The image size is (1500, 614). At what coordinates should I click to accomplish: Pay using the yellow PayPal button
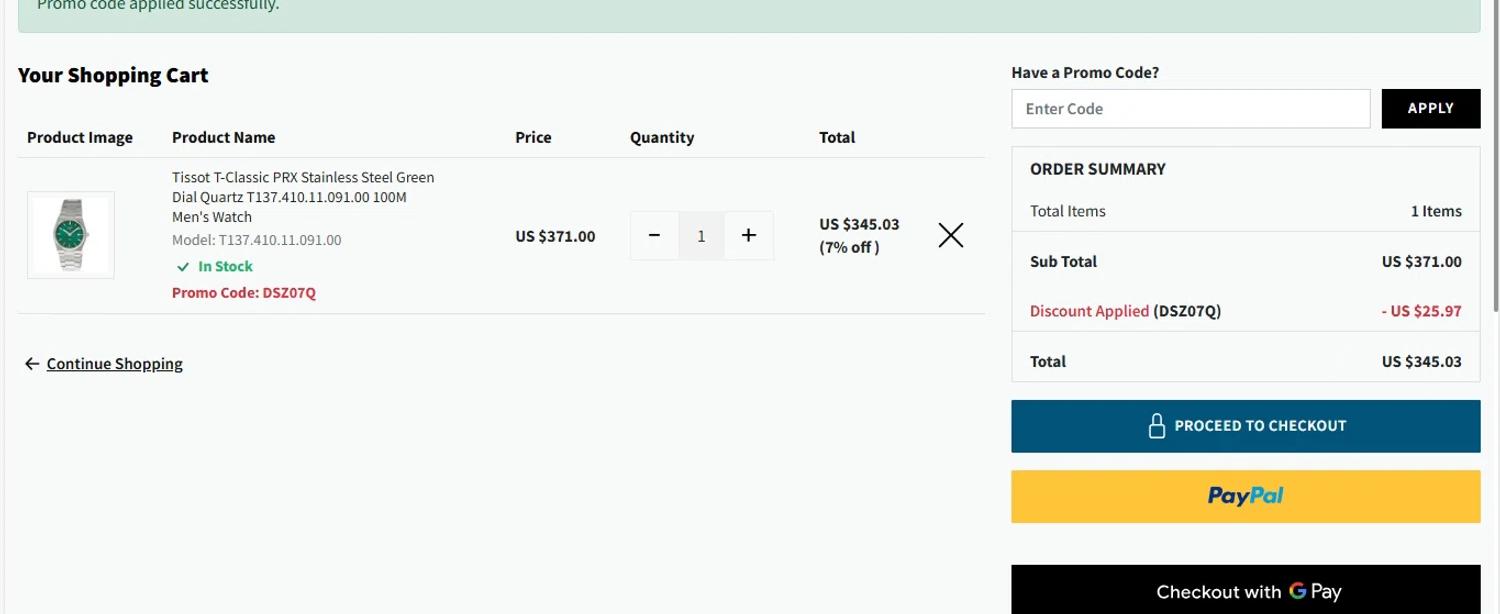[1246, 496]
